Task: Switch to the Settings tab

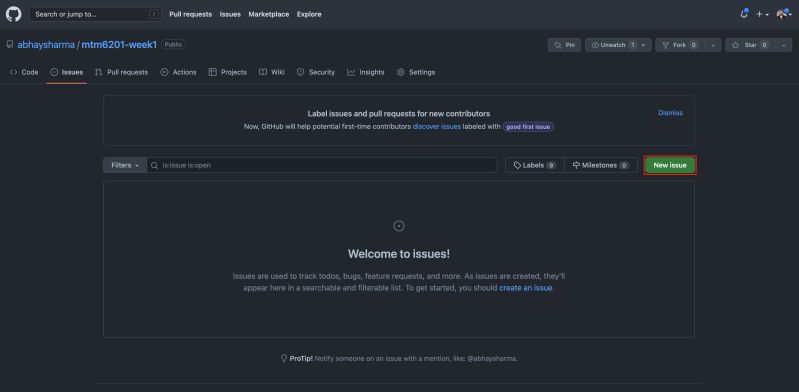Action: point(416,72)
